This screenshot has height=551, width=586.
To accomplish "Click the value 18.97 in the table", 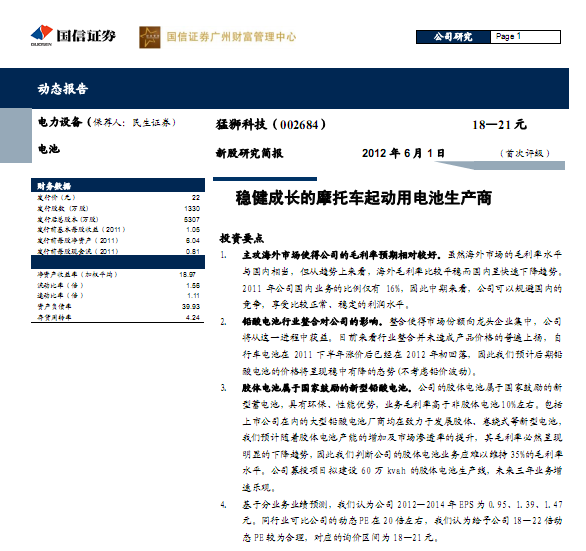I will (187, 274).
